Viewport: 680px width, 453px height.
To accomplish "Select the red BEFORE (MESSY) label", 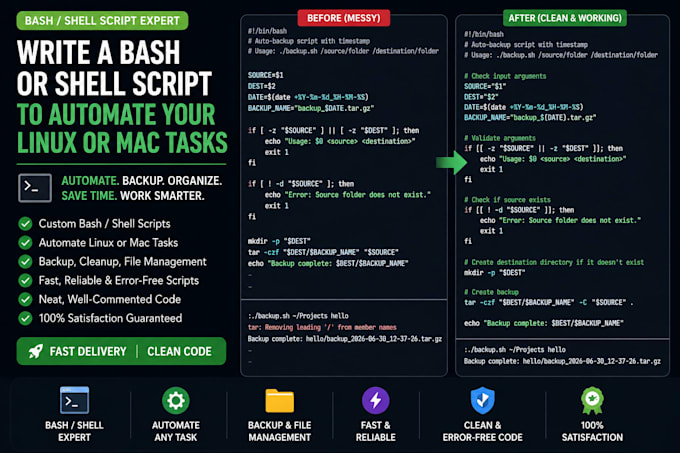I will pyautogui.click(x=343, y=18).
